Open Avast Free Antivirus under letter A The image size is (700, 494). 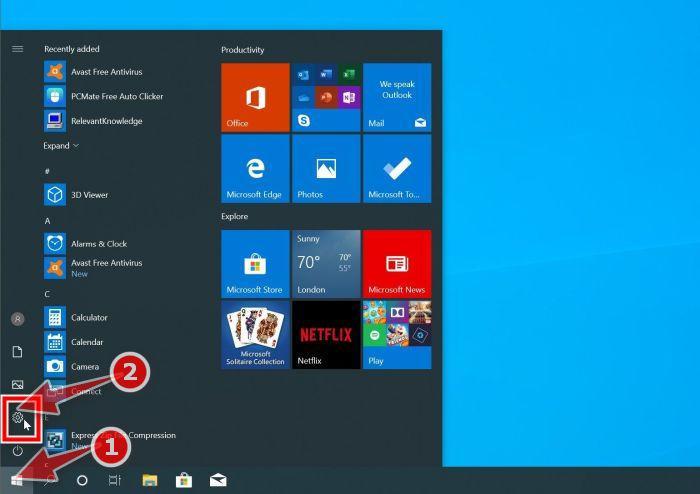pyautogui.click(x=94, y=268)
